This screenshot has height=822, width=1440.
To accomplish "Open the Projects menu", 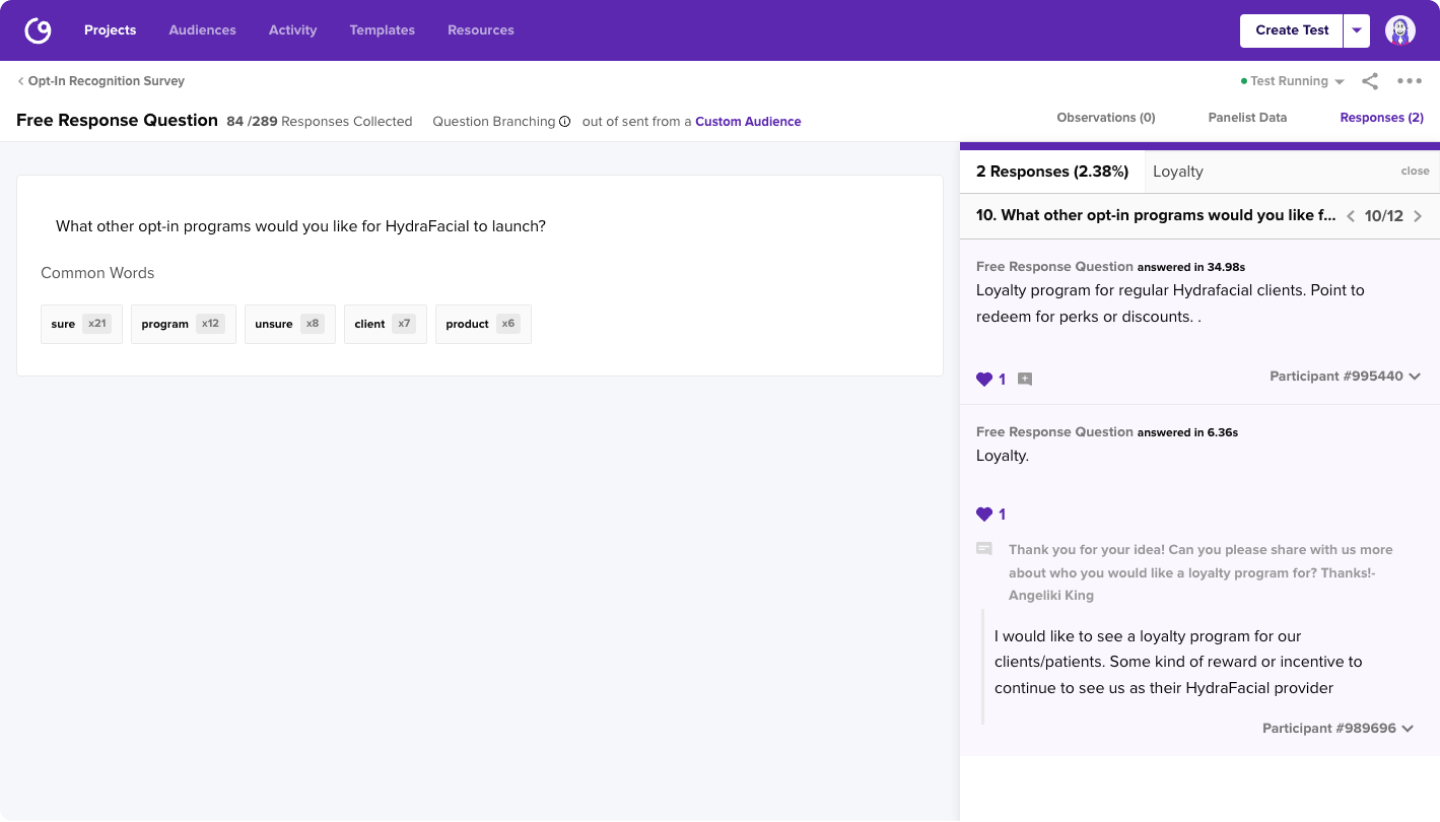I will click(110, 30).
